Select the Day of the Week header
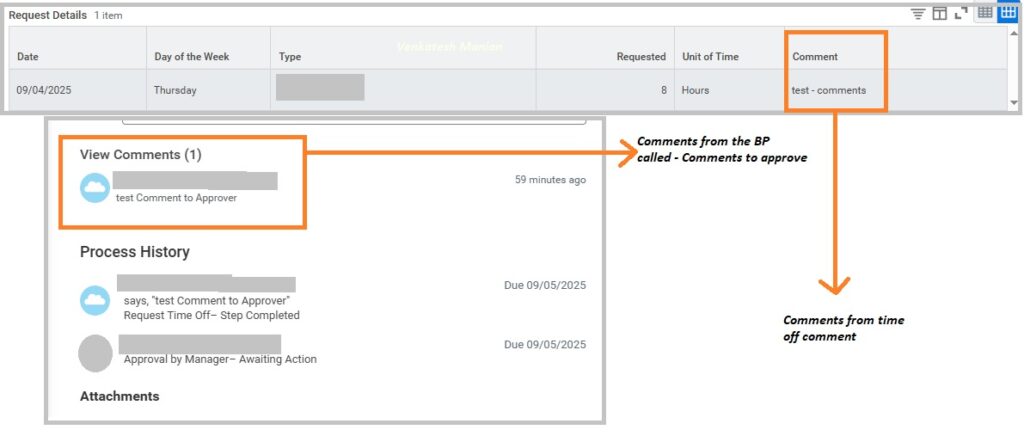The image size is (1024, 436). point(192,57)
